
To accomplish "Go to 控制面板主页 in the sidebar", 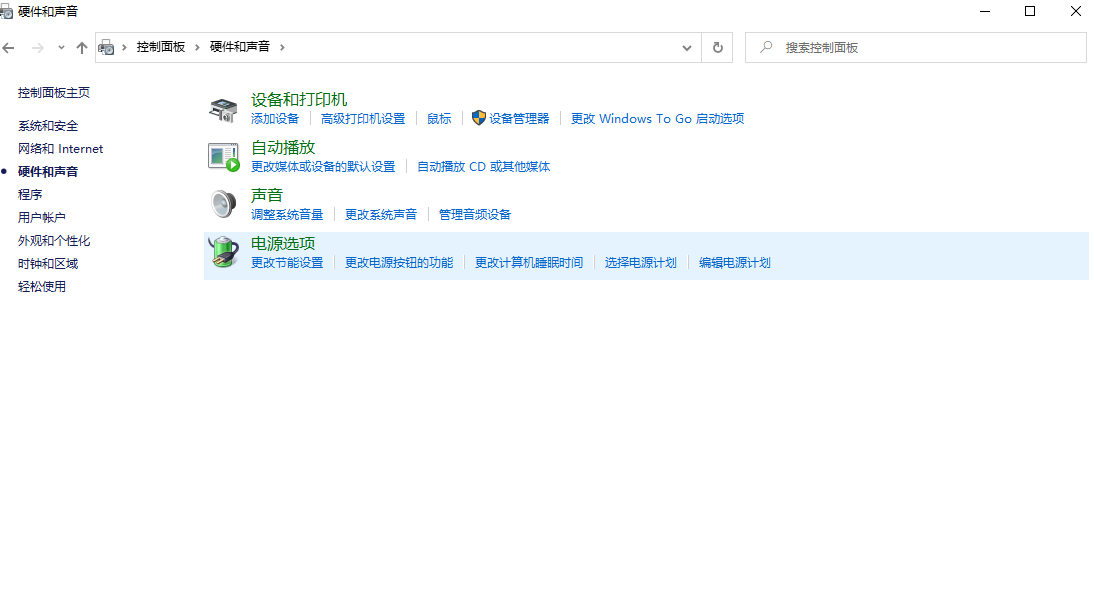I will point(54,93).
